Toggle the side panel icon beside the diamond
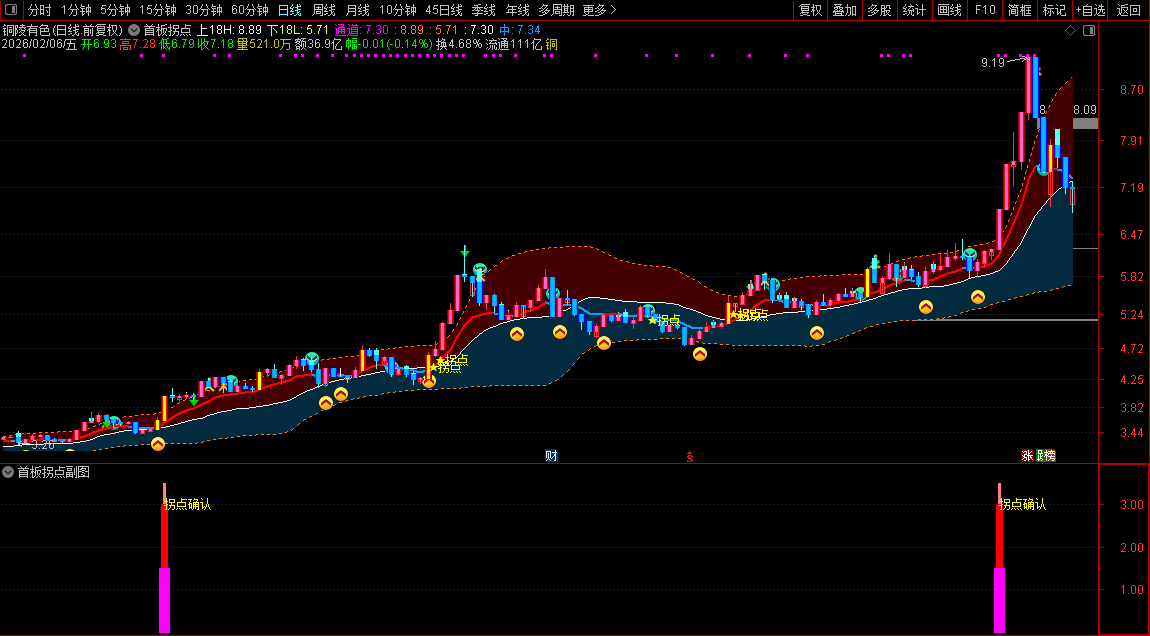The width and height of the screenshot is (1150, 636). pos(1089,31)
